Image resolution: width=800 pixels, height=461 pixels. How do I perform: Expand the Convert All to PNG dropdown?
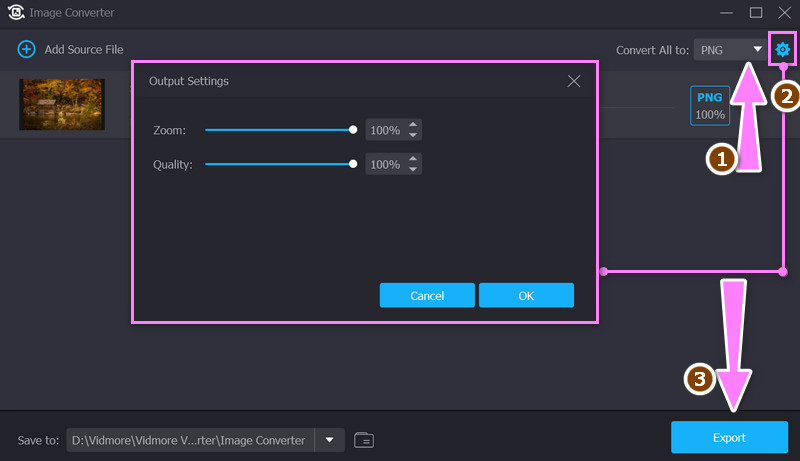[x=729, y=49]
